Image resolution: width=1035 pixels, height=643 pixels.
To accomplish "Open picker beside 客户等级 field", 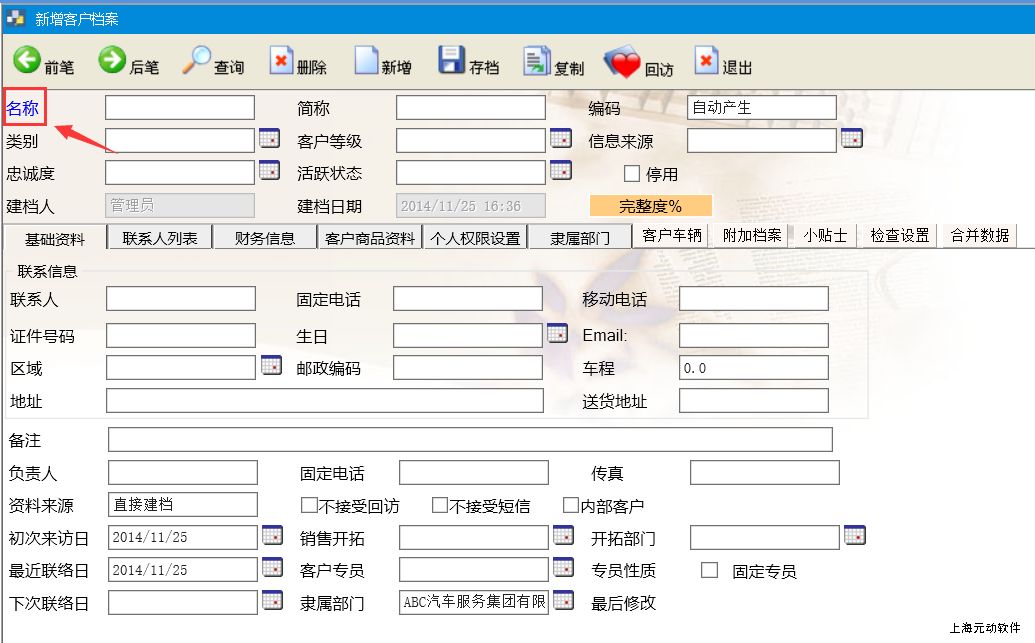I will [x=560, y=139].
